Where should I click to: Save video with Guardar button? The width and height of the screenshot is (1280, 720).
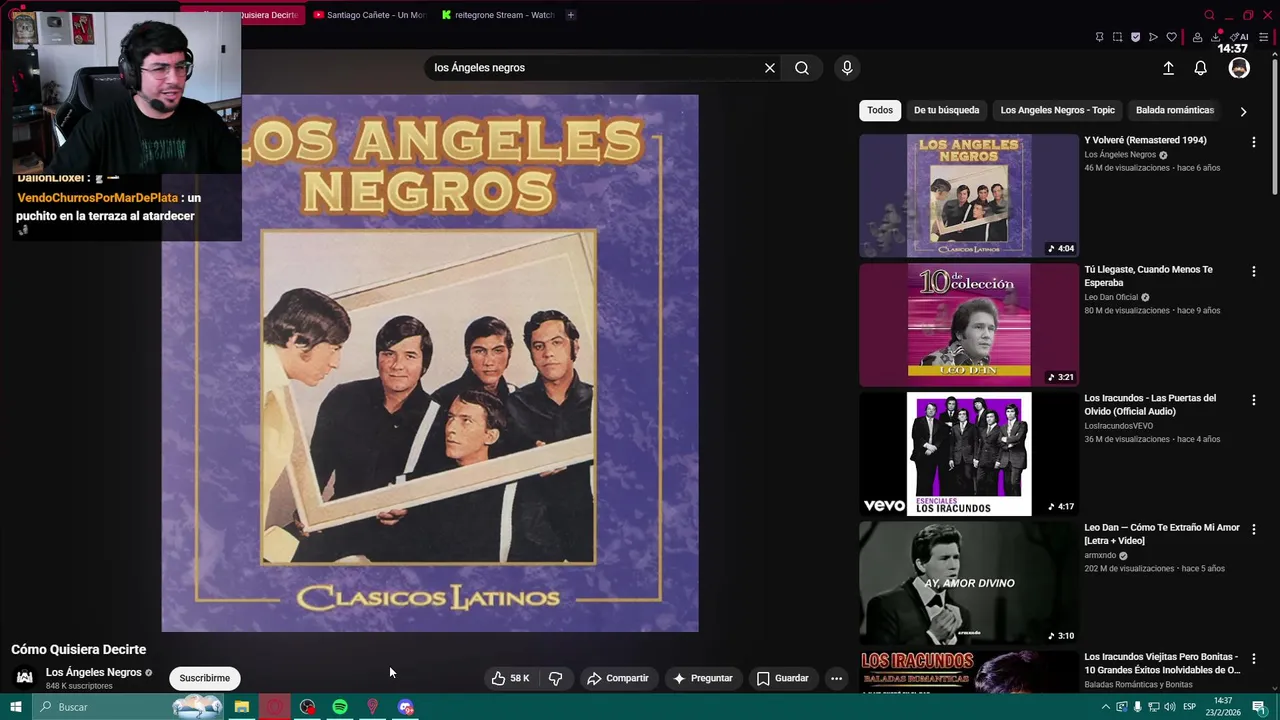(x=783, y=678)
